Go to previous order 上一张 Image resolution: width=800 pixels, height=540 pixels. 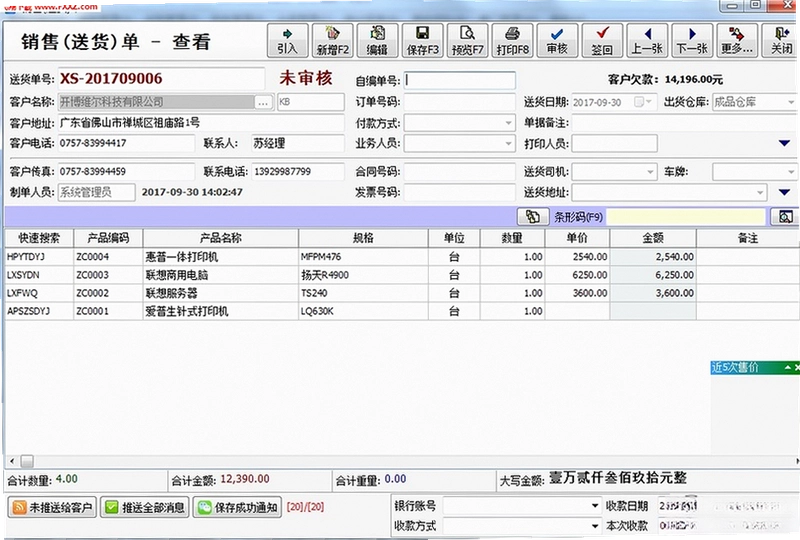[x=647, y=40]
